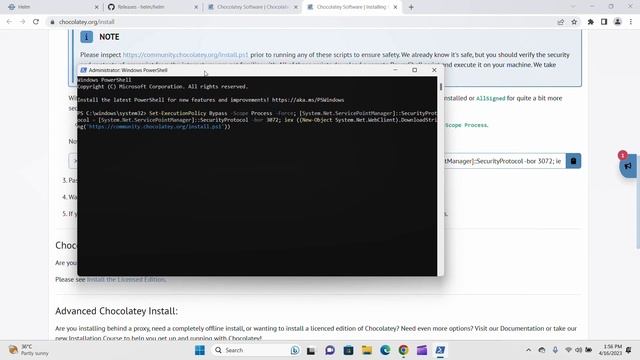Open Bing chat icon in search box
Screen dimensions: 640x360
click(295, 350)
